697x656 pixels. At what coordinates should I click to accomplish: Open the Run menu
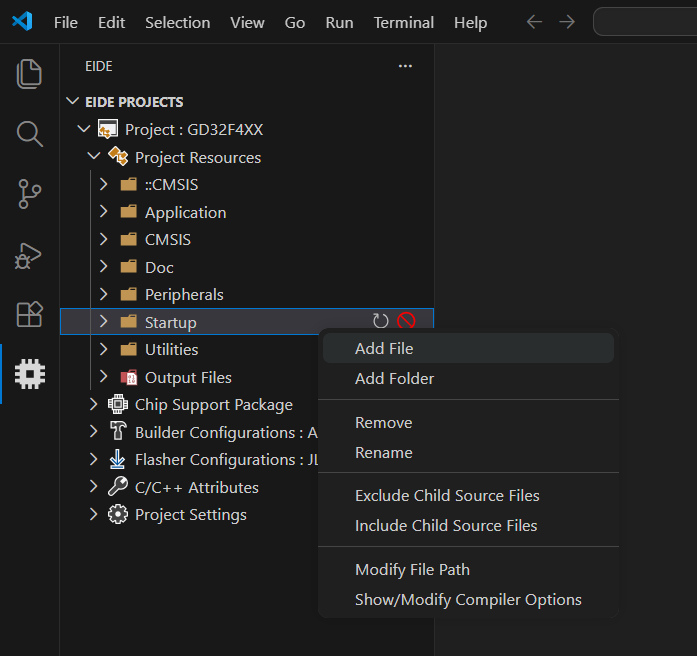pos(339,22)
